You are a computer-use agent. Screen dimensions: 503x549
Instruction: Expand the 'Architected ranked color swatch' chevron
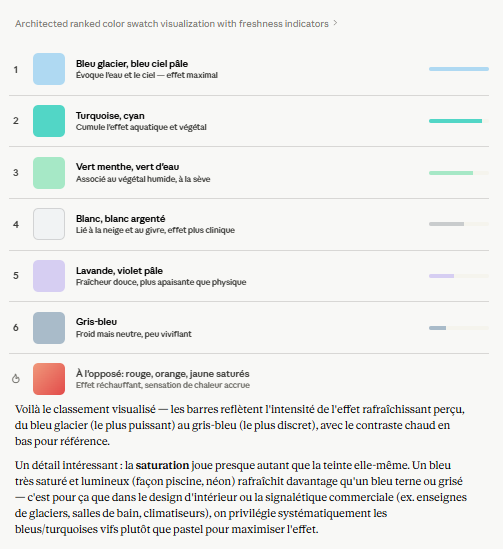(335, 23)
